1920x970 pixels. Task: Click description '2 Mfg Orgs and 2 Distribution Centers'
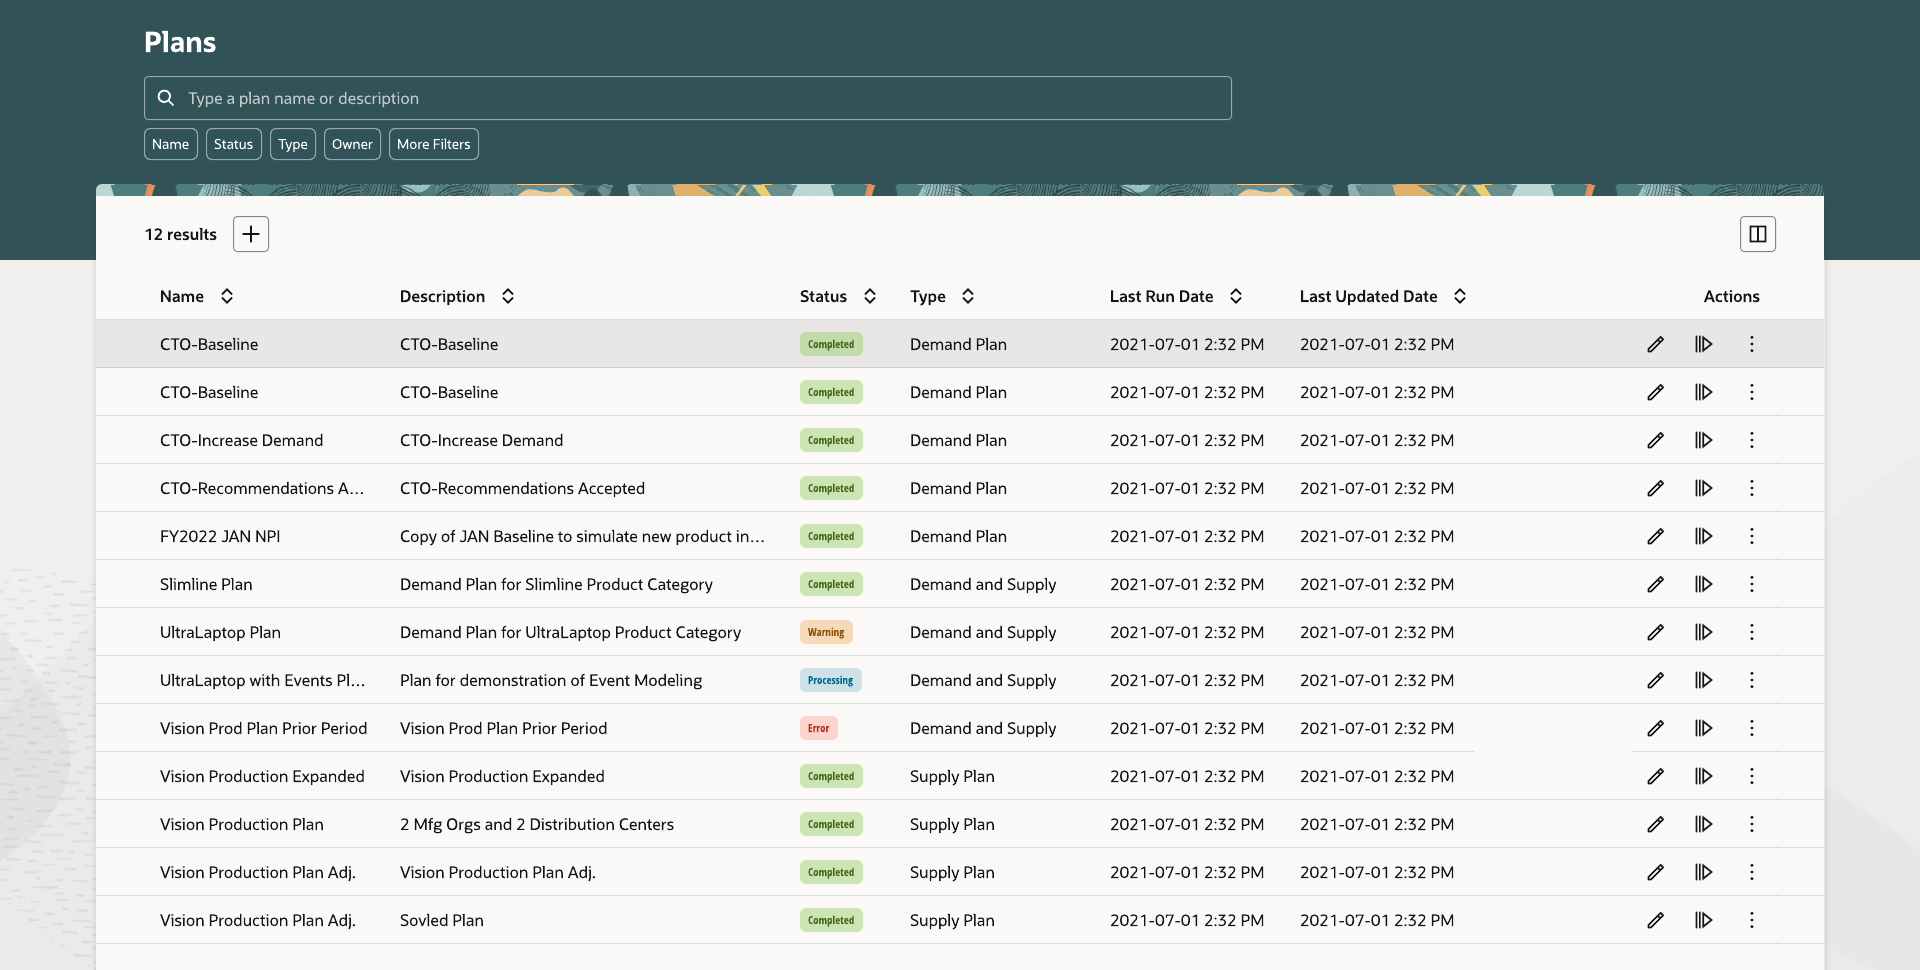pos(537,824)
